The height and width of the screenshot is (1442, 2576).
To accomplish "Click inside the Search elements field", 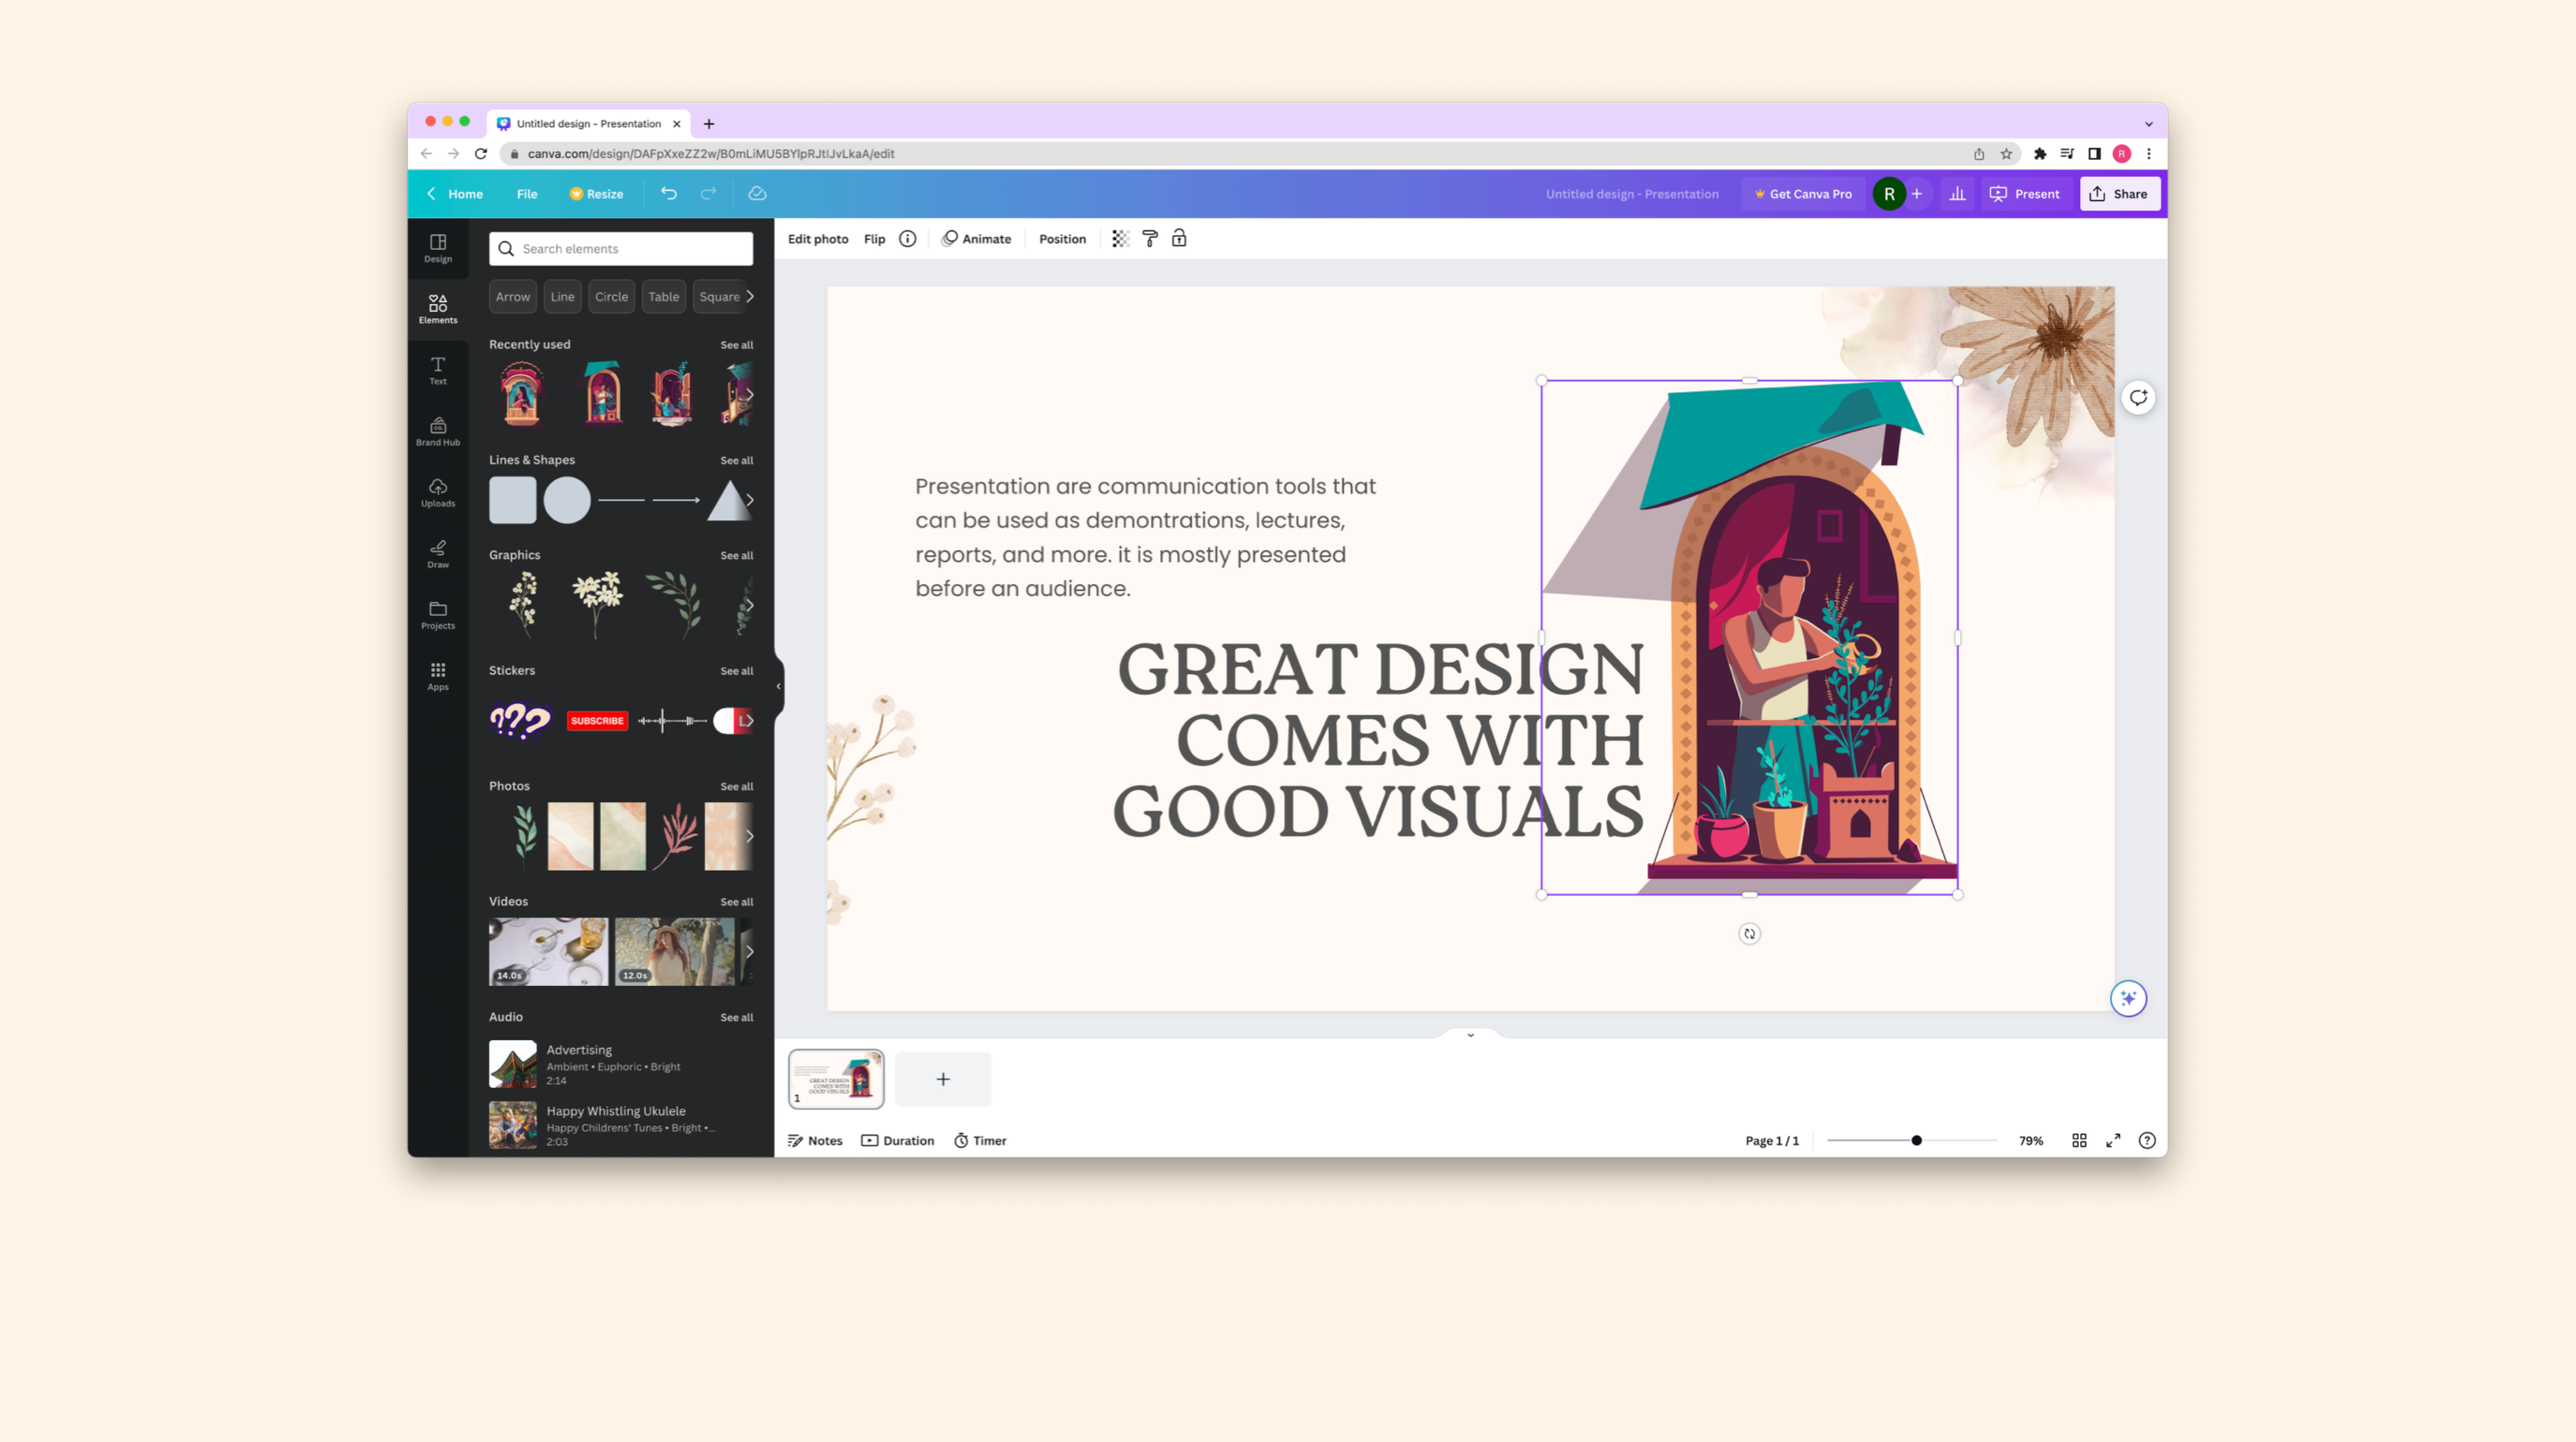I will [x=620, y=248].
